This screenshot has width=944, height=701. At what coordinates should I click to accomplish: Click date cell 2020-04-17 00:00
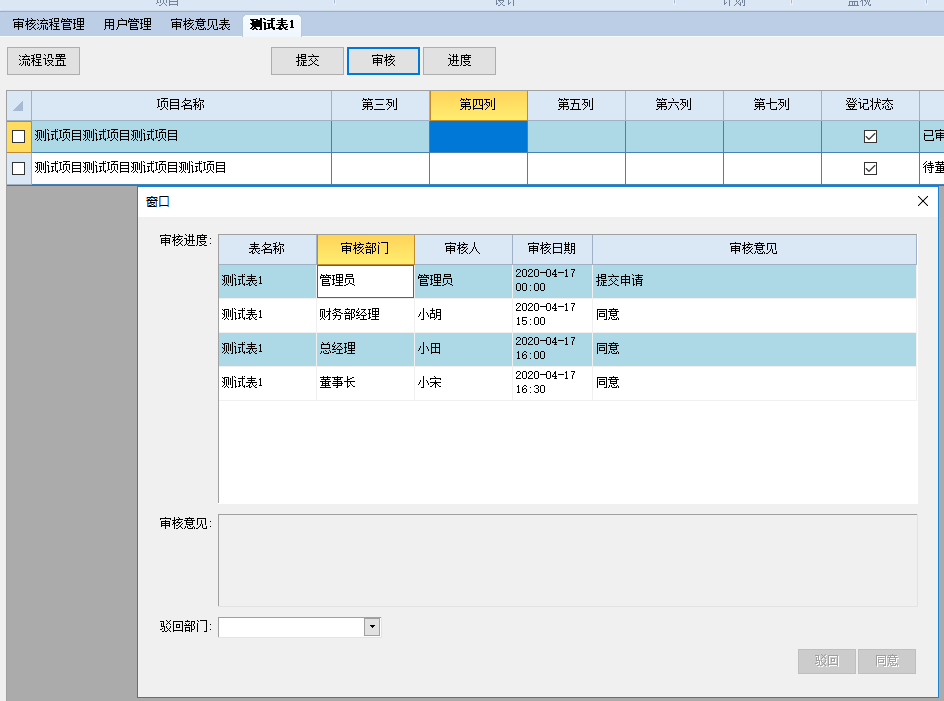(552, 281)
